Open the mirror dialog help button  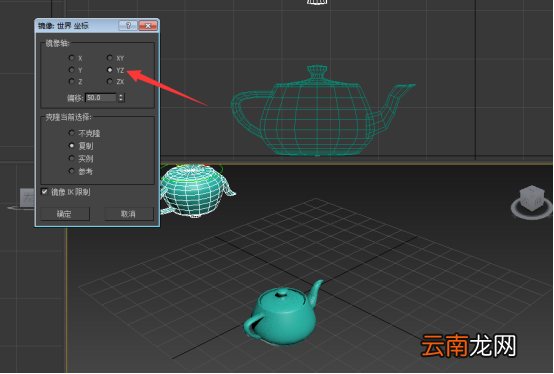[x=128, y=26]
